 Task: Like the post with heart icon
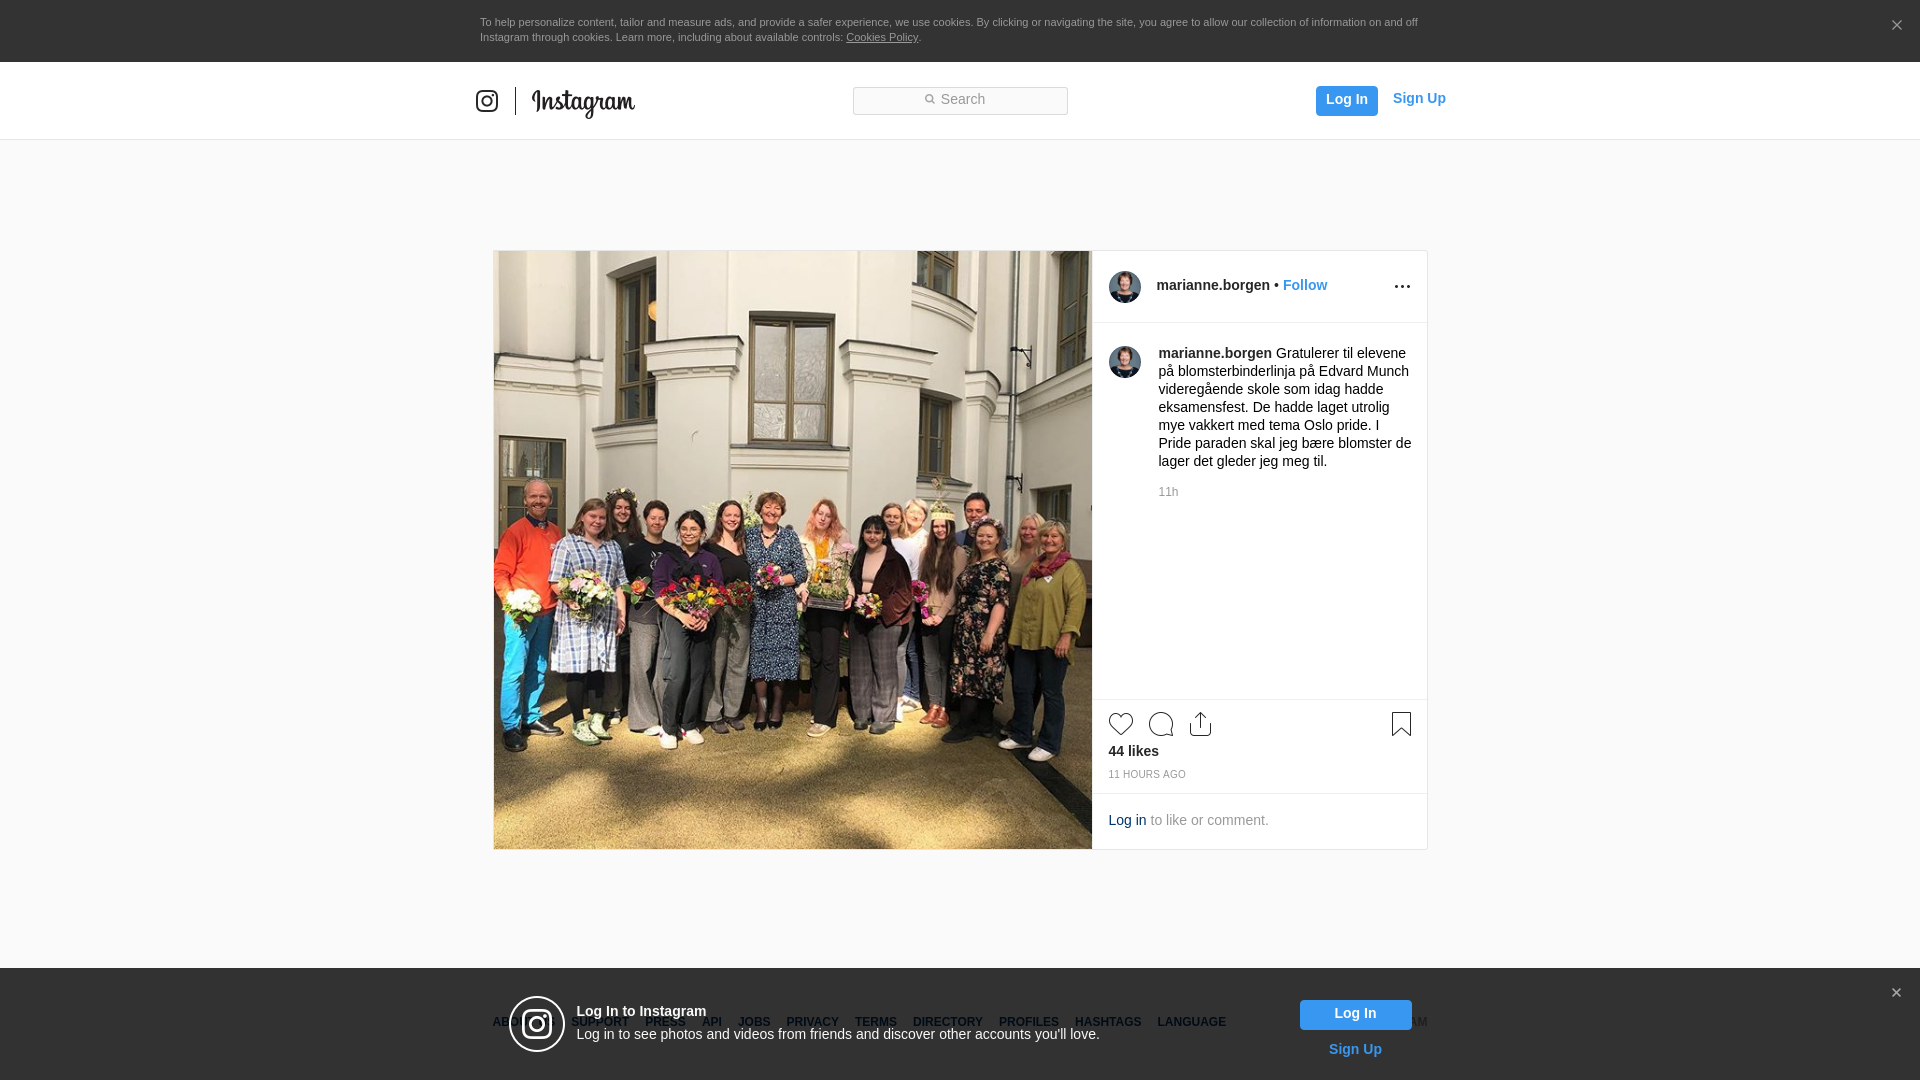(x=1121, y=724)
